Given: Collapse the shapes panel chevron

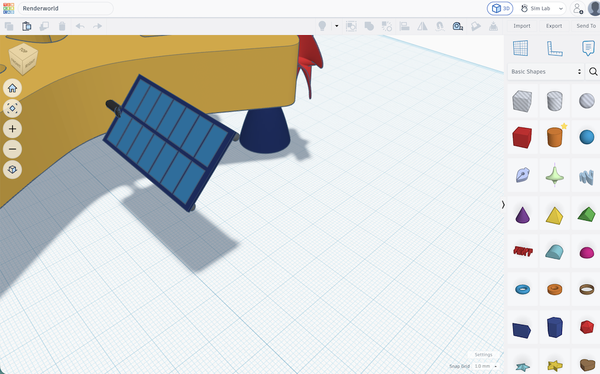Looking at the screenshot, I should coord(503,205).
